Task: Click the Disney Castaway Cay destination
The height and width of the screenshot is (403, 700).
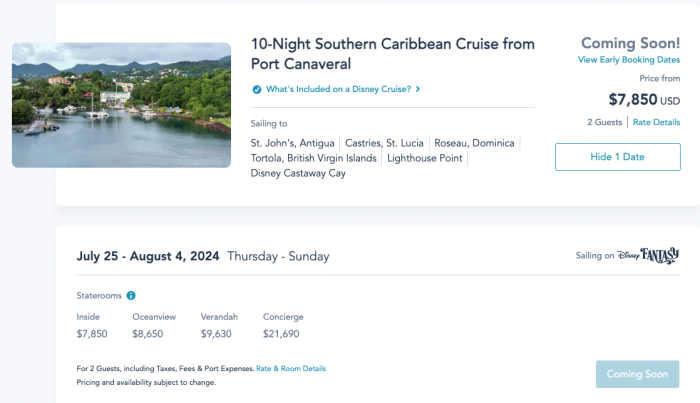Action: [x=298, y=173]
